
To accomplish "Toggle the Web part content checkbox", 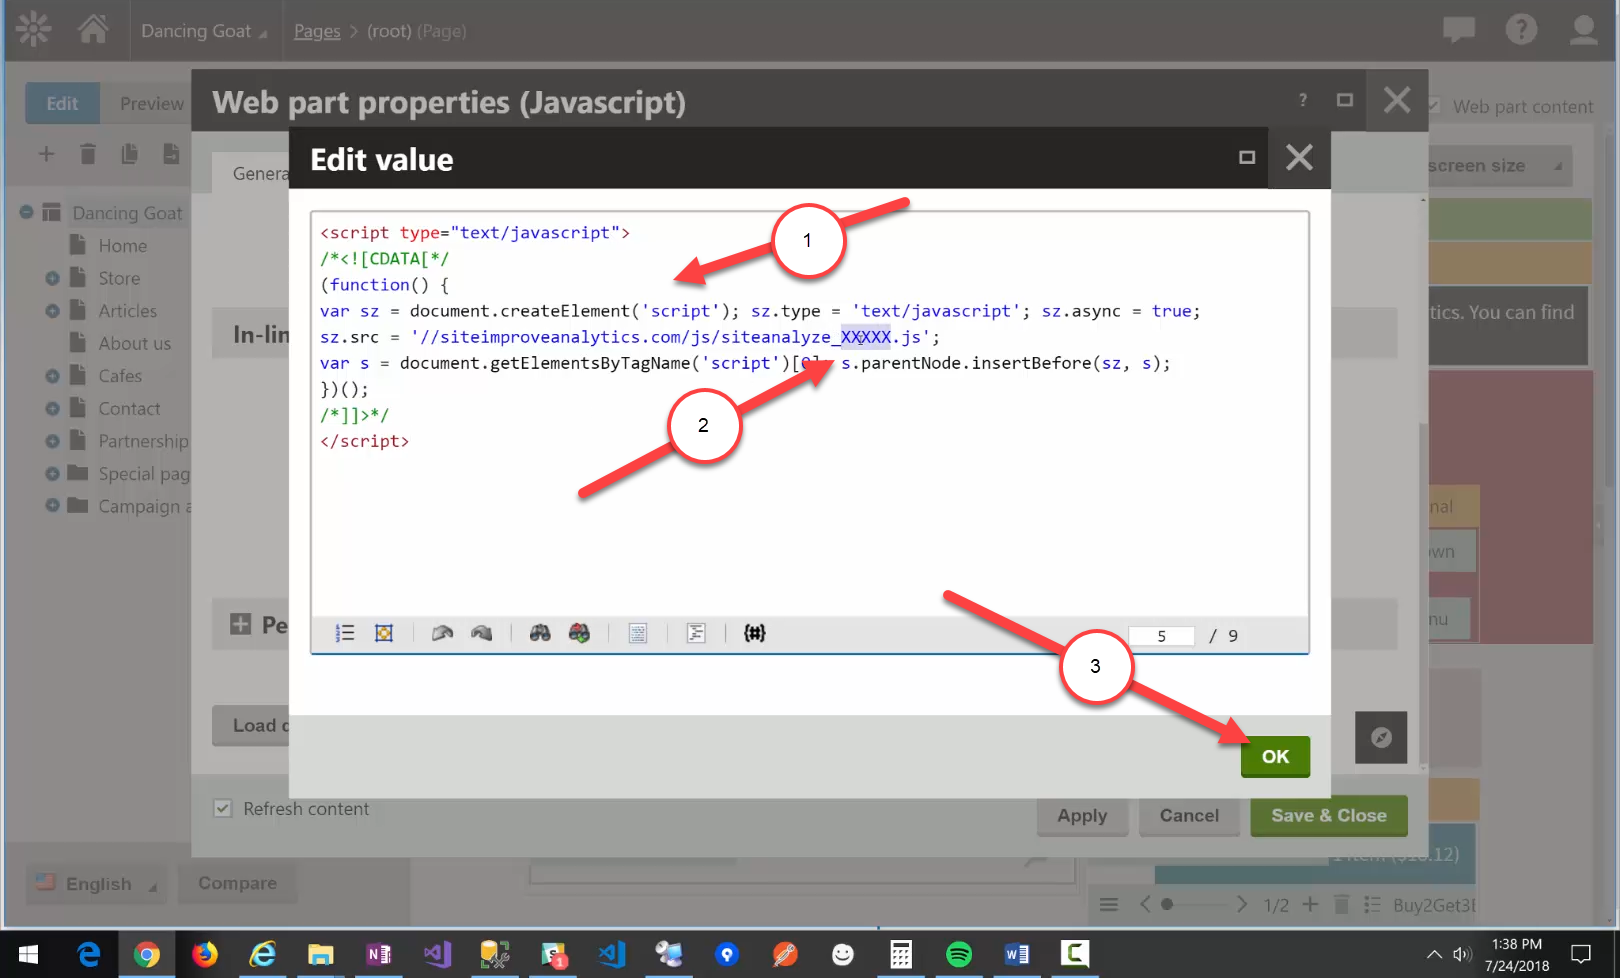I will pos(1432,105).
